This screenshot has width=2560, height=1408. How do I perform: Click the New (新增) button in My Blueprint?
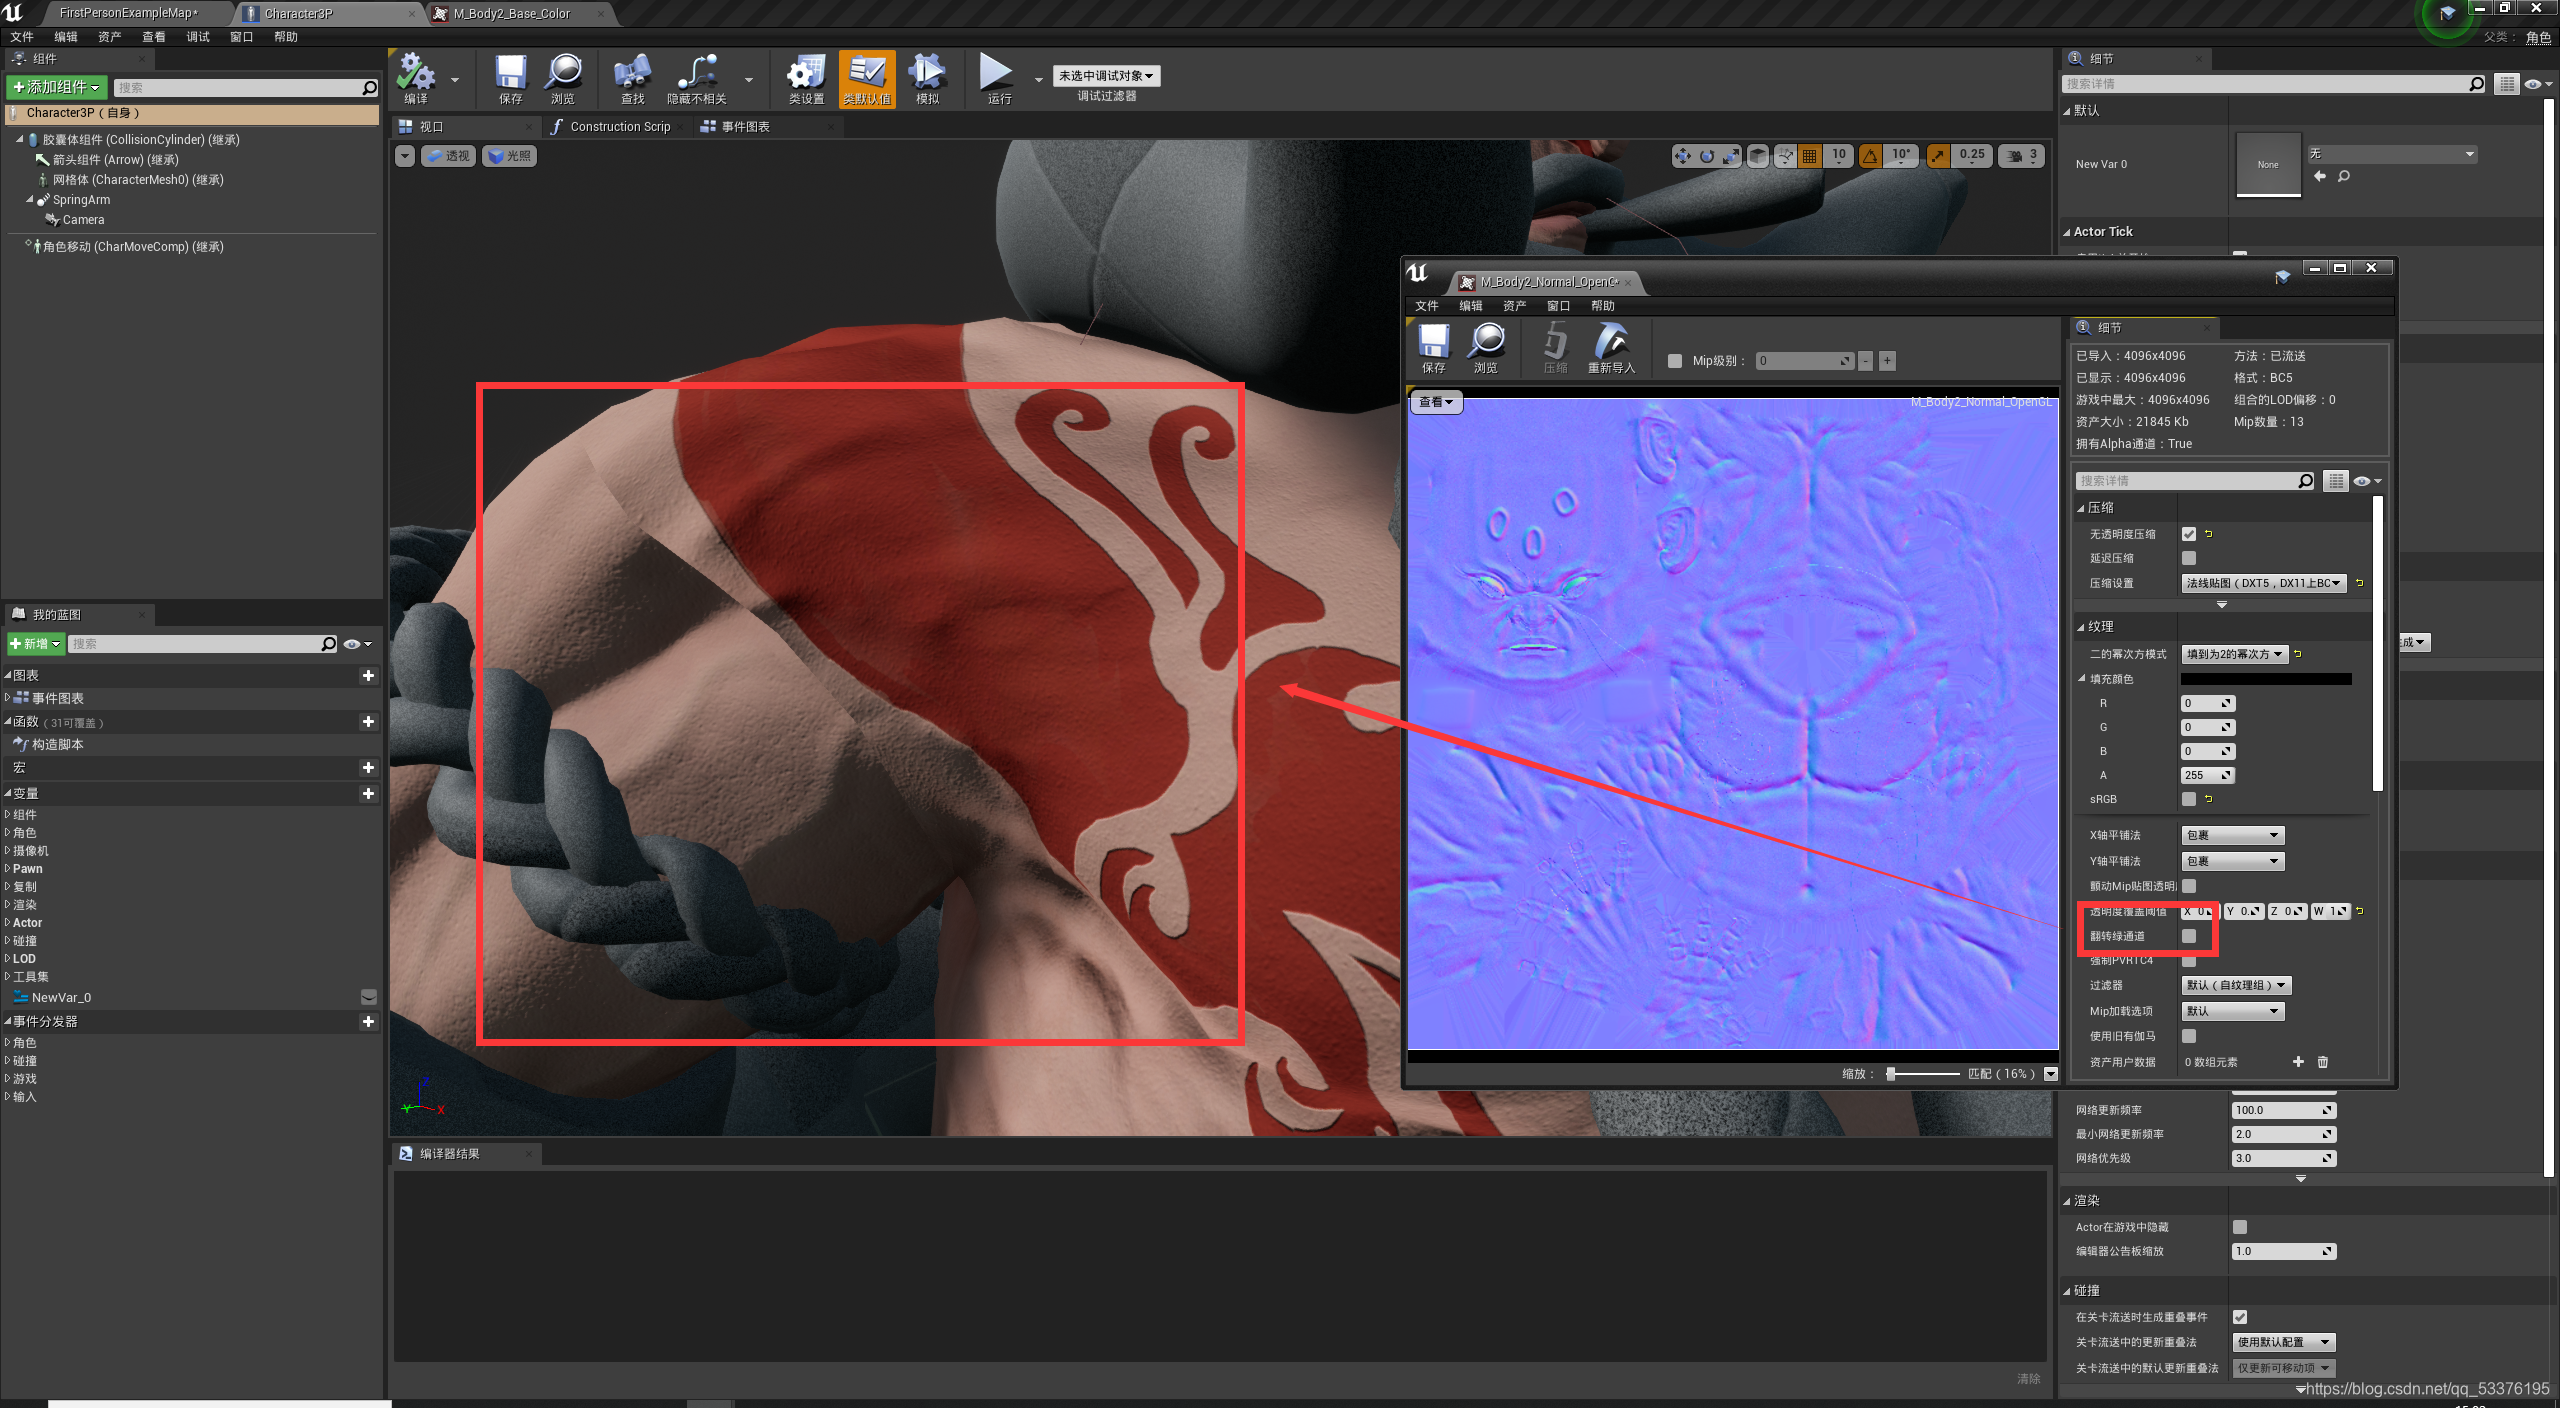coord(36,644)
